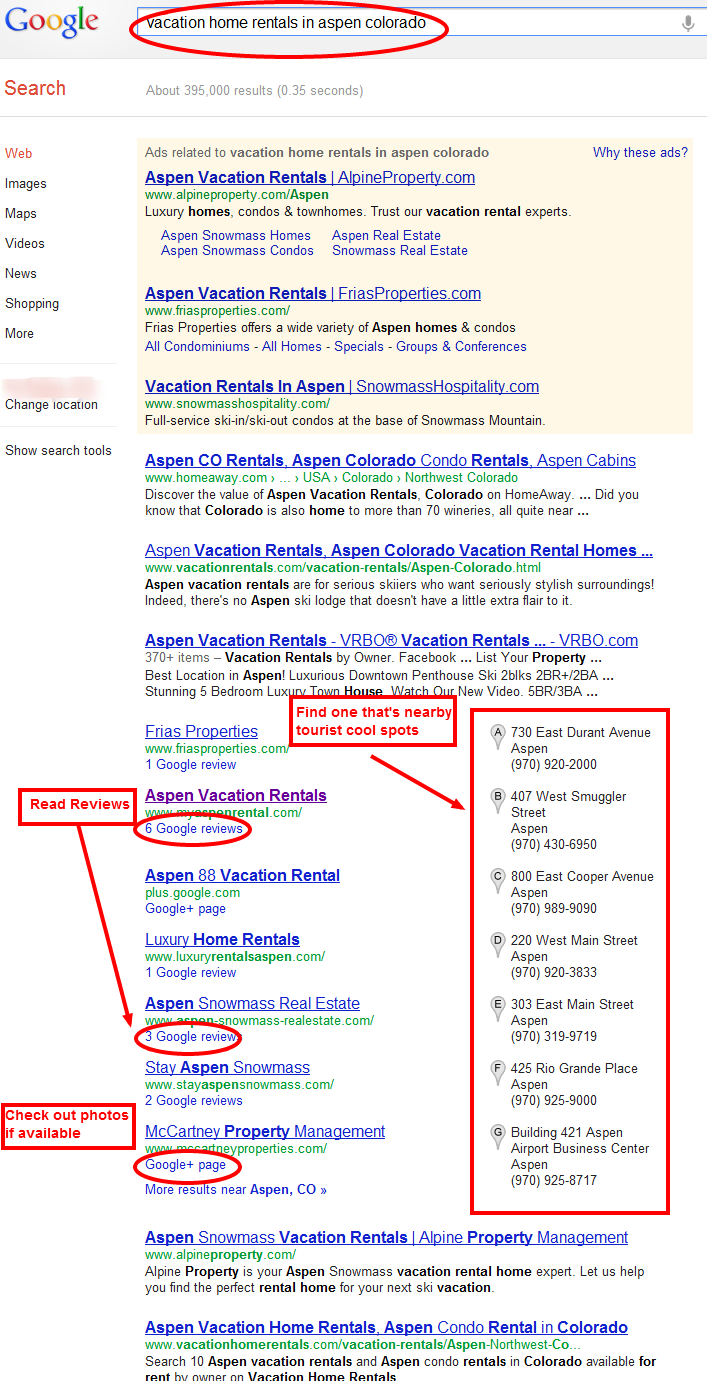Open the Aspen CO Rentals HomeAway result
707x1381 pixels.
pos(390,461)
